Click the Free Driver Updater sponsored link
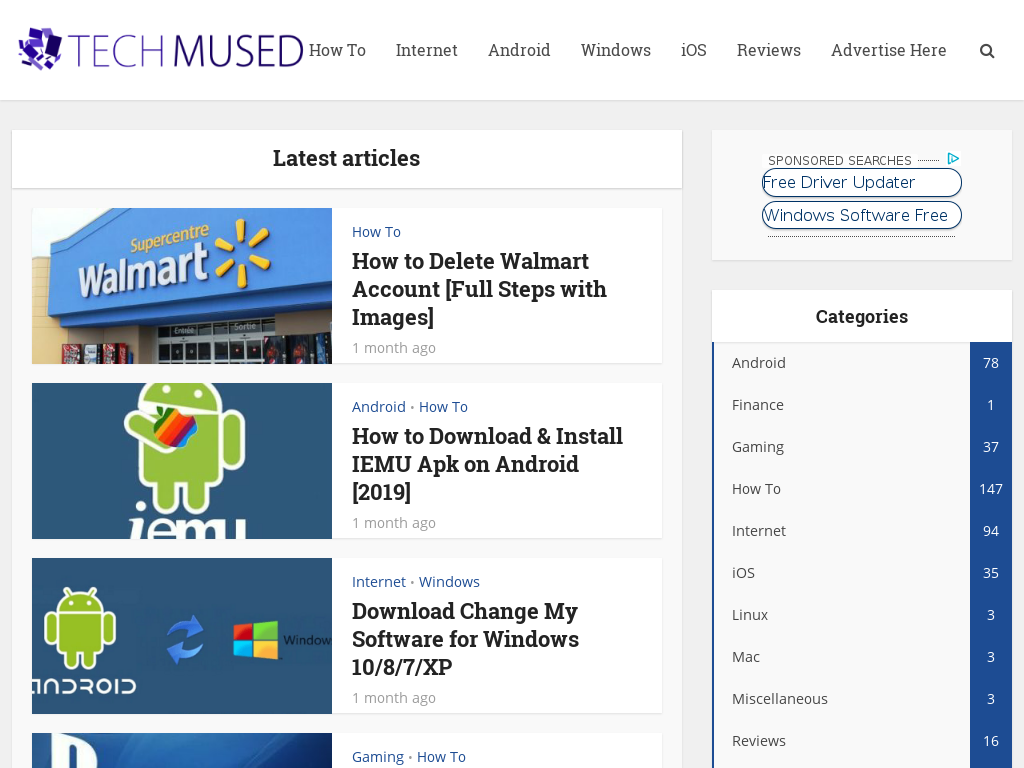The image size is (1024, 768). (861, 182)
